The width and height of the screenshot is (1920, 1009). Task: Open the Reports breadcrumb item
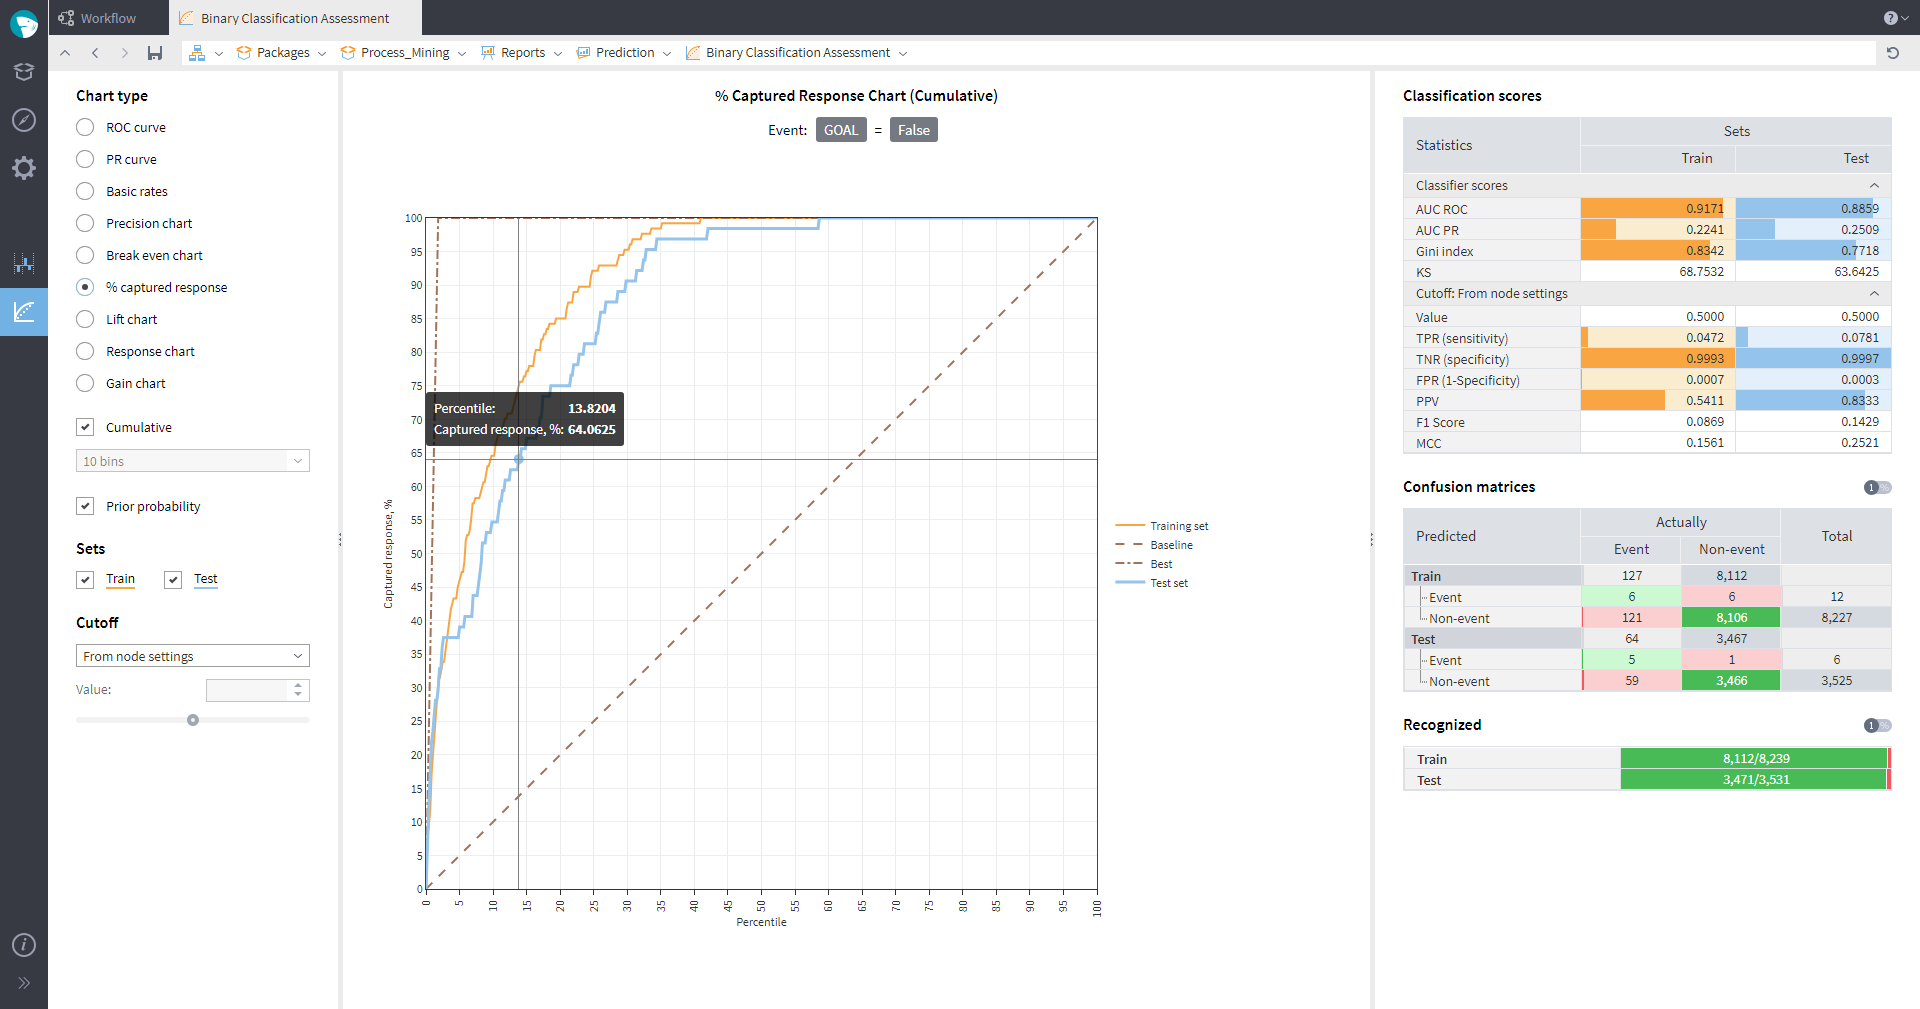pyautogui.click(x=522, y=53)
